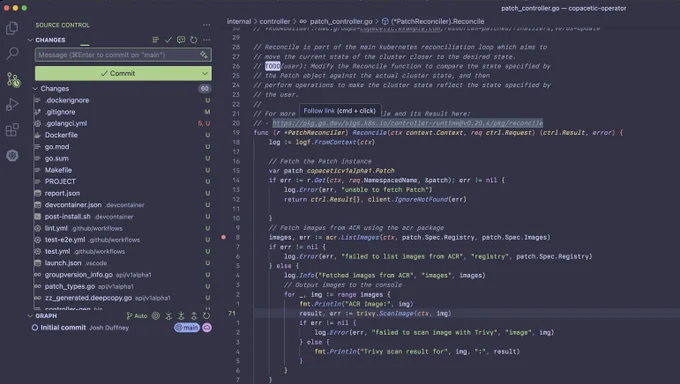Select go.sum in changes list

pyautogui.click(x=122, y=158)
